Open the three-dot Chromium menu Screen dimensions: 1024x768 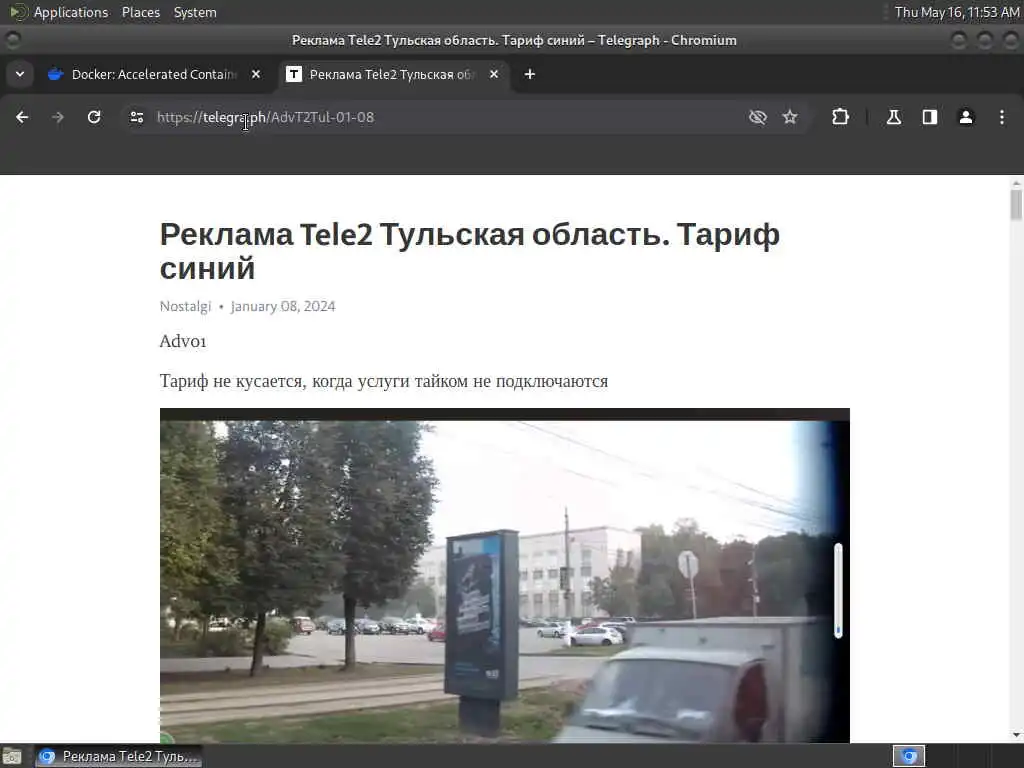pos(1002,117)
